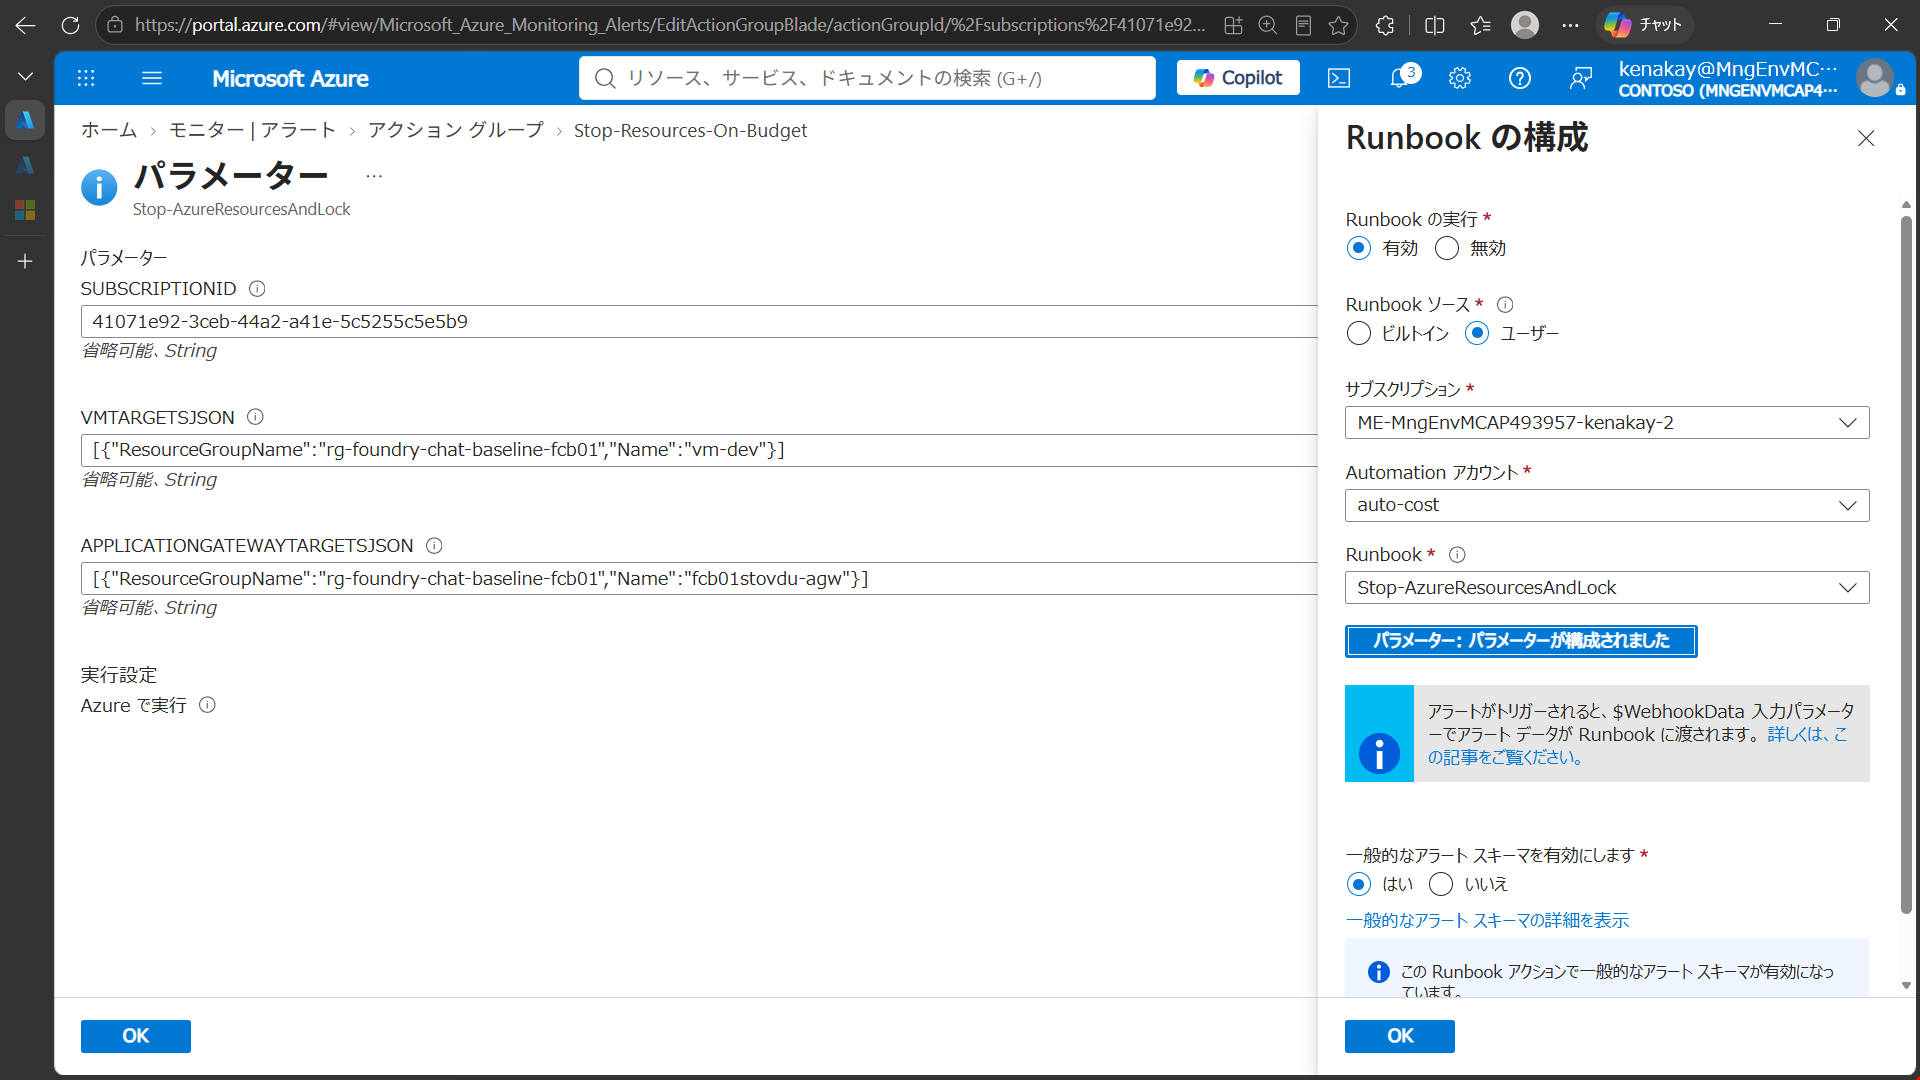Launch Azure Cloud Shell

pos(1339,78)
